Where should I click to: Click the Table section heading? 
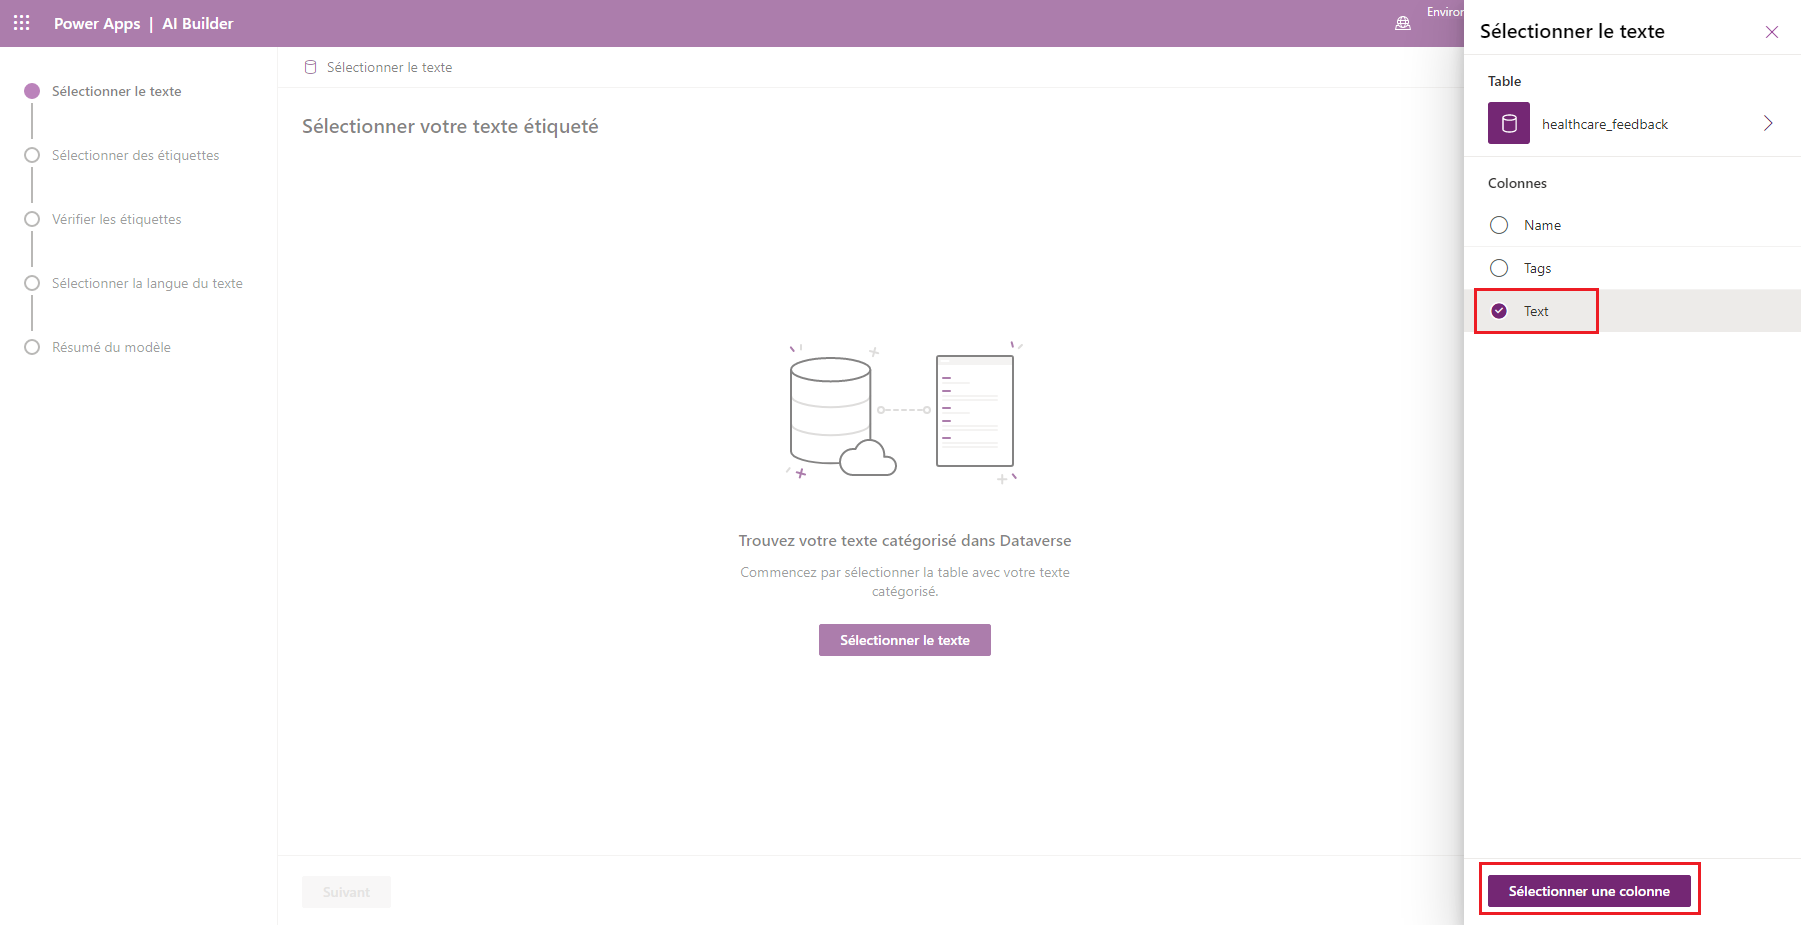pyautogui.click(x=1504, y=81)
